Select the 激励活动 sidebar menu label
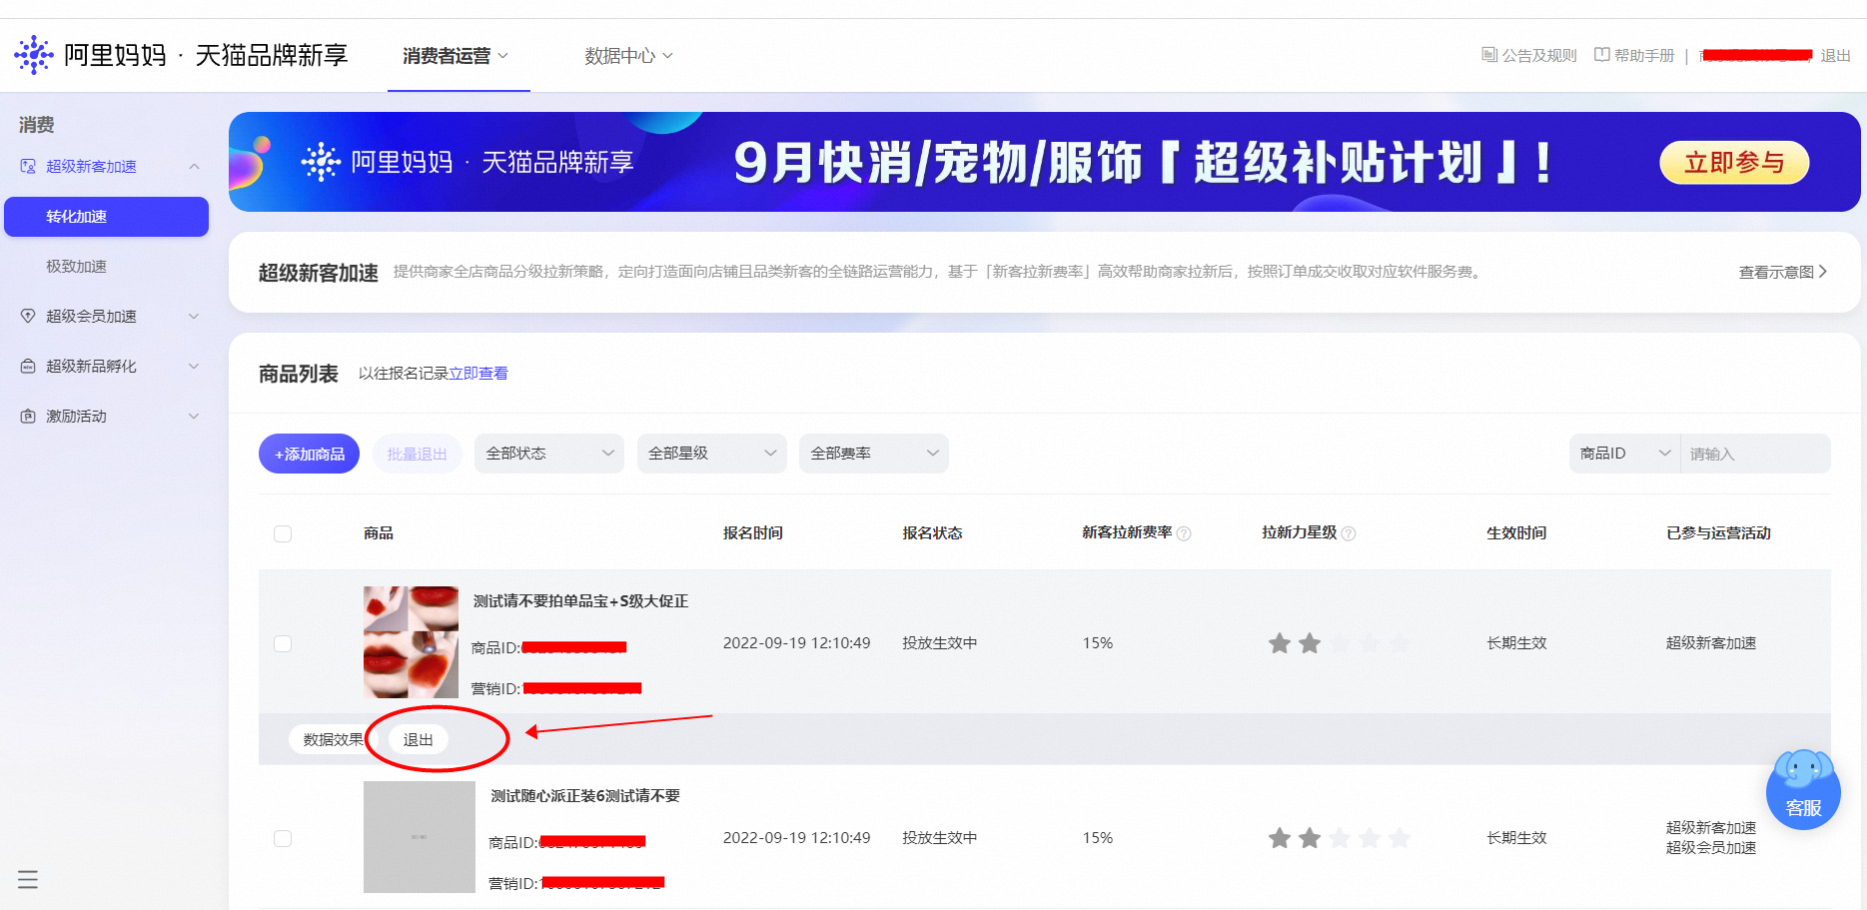The height and width of the screenshot is (910, 1867). (76, 416)
